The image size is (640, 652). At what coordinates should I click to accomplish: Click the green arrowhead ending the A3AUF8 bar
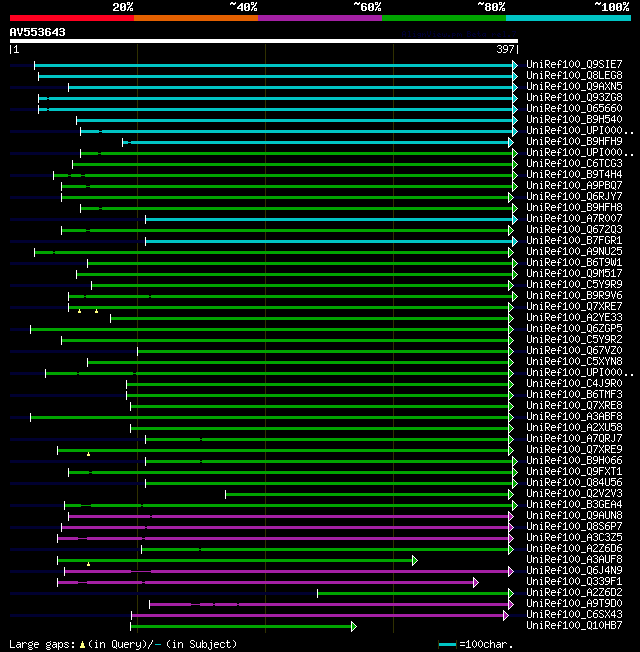click(415, 561)
